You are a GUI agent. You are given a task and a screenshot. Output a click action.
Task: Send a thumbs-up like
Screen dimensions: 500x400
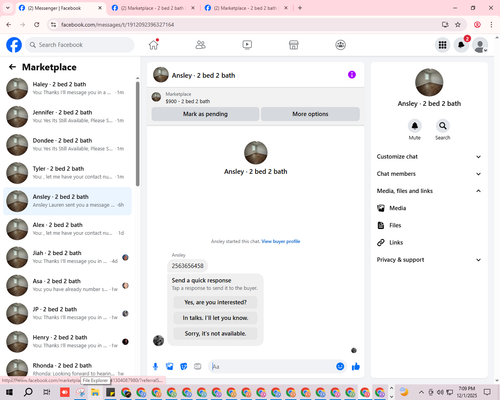(356, 367)
